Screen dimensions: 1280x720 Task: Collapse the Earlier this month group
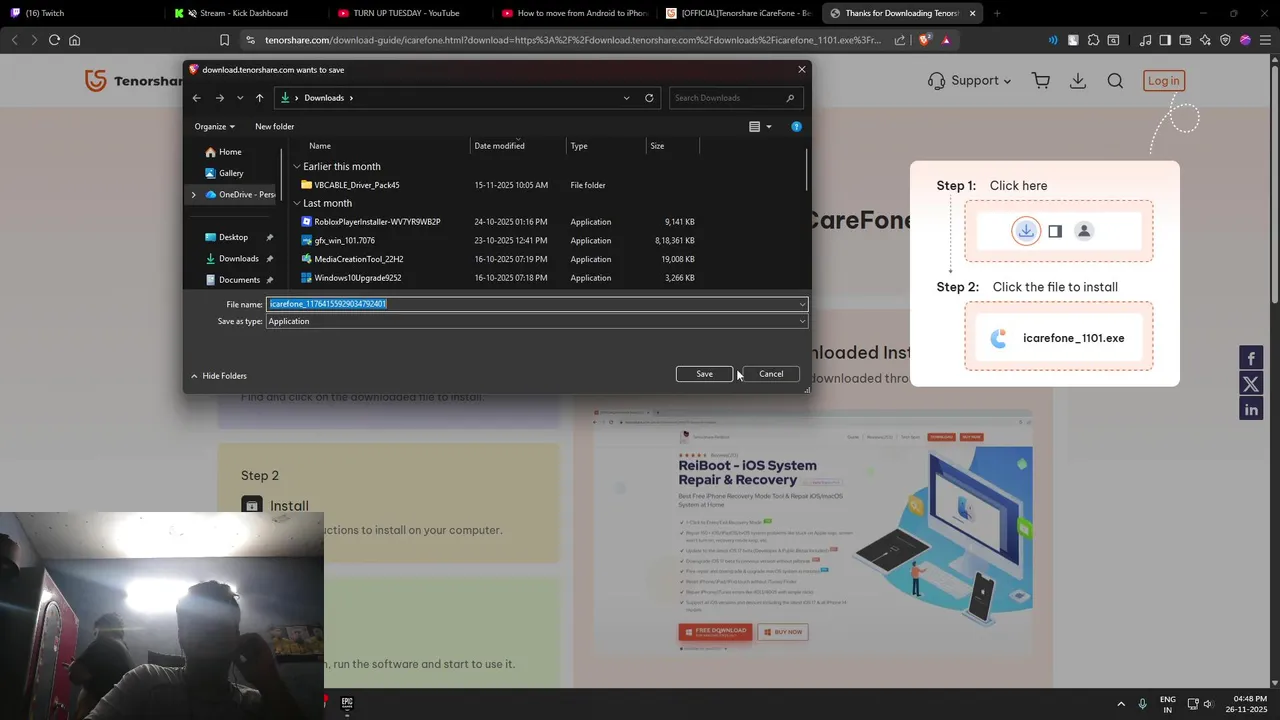[x=297, y=167]
